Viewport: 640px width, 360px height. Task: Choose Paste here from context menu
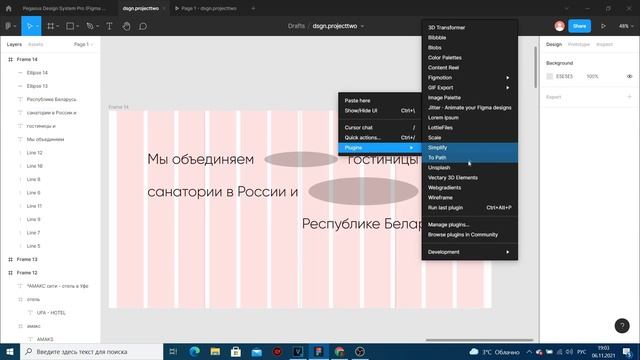380,100
